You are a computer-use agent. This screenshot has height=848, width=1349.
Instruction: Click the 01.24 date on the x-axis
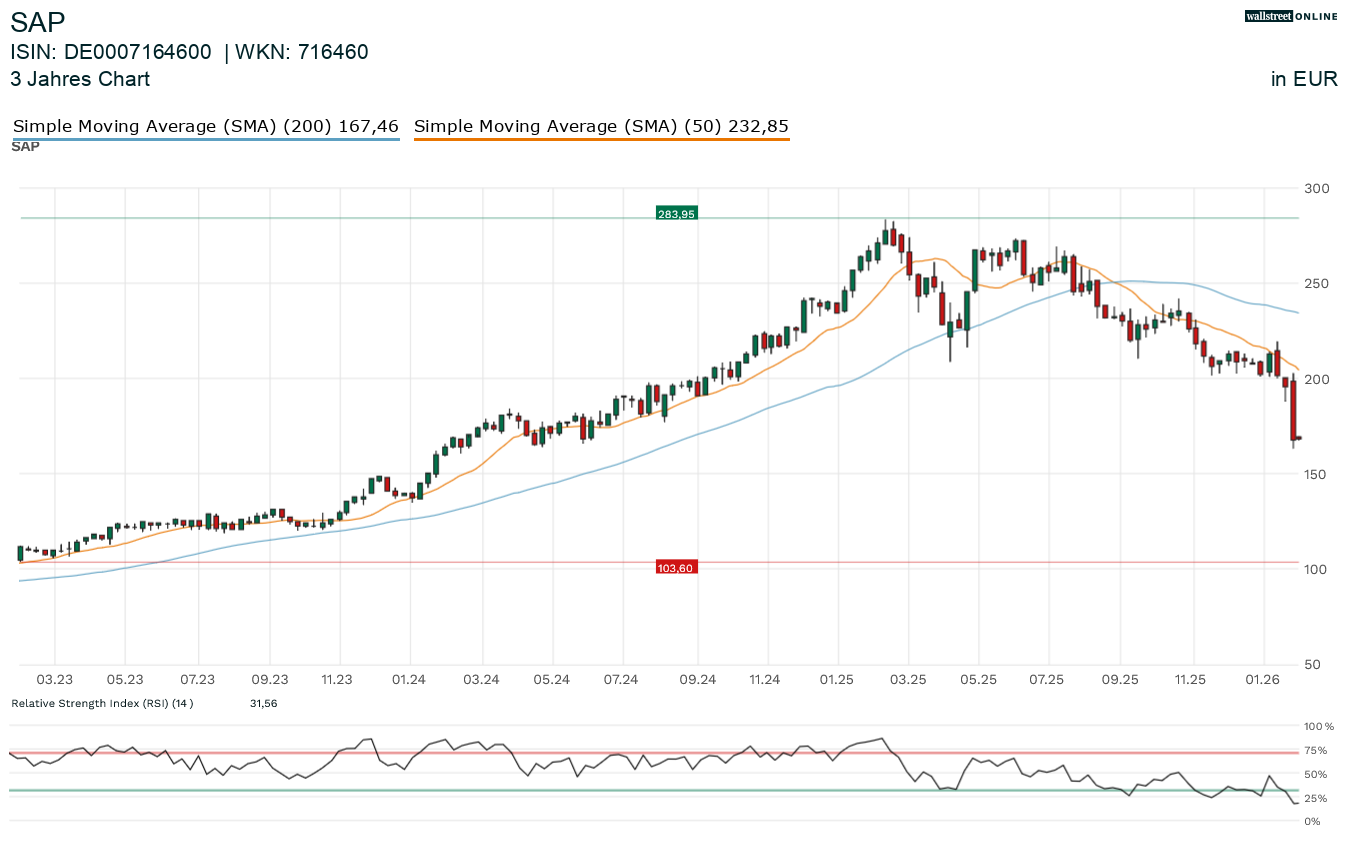[x=409, y=680]
